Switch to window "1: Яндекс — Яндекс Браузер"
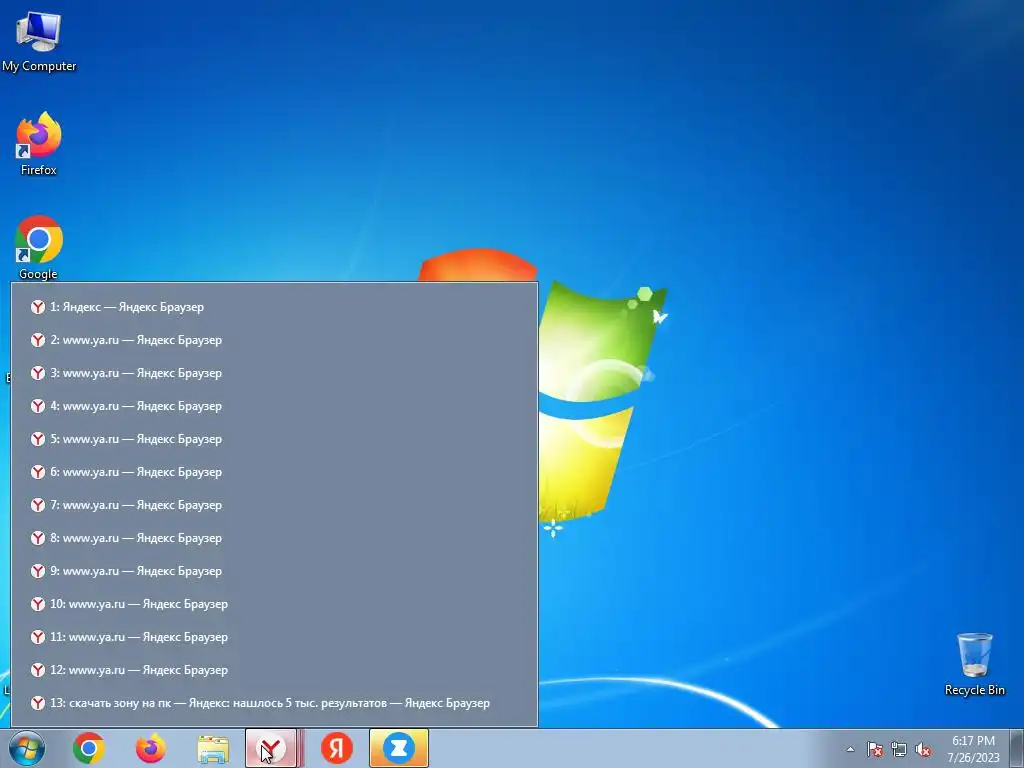This screenshot has width=1024, height=768. point(274,307)
